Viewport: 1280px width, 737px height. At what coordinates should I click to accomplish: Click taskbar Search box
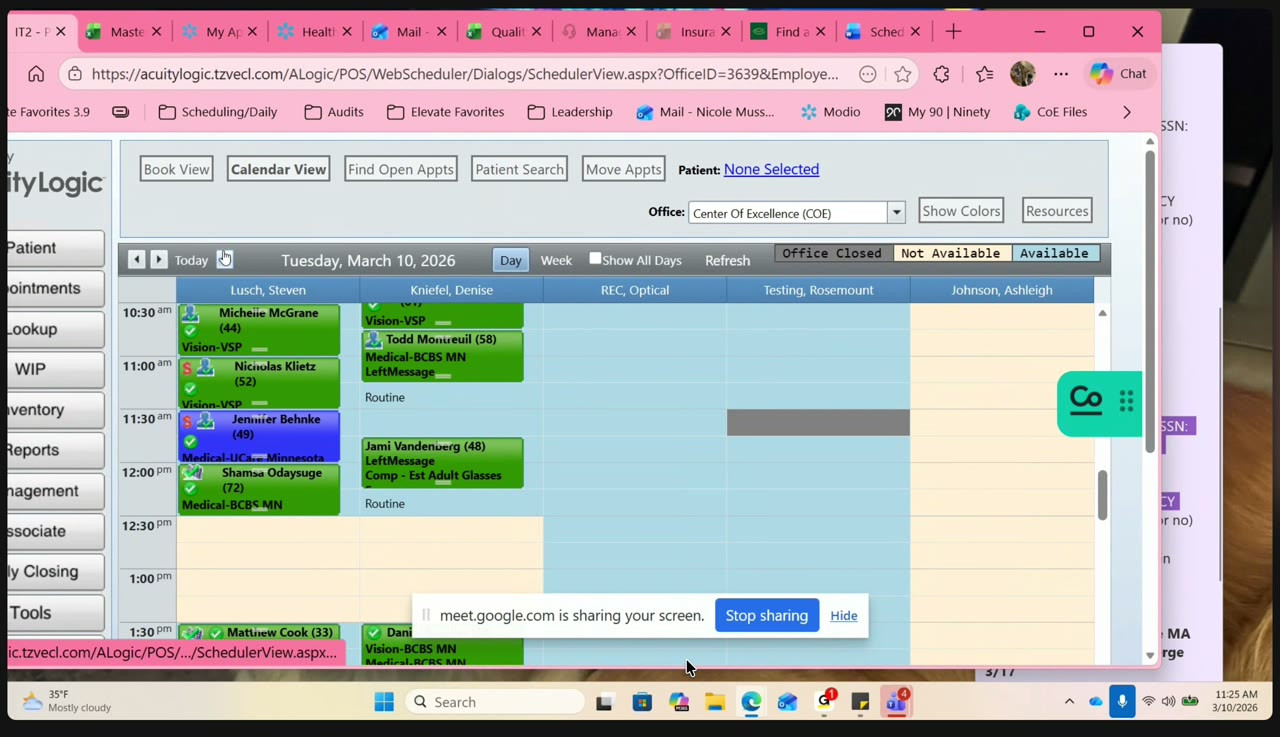coord(495,702)
